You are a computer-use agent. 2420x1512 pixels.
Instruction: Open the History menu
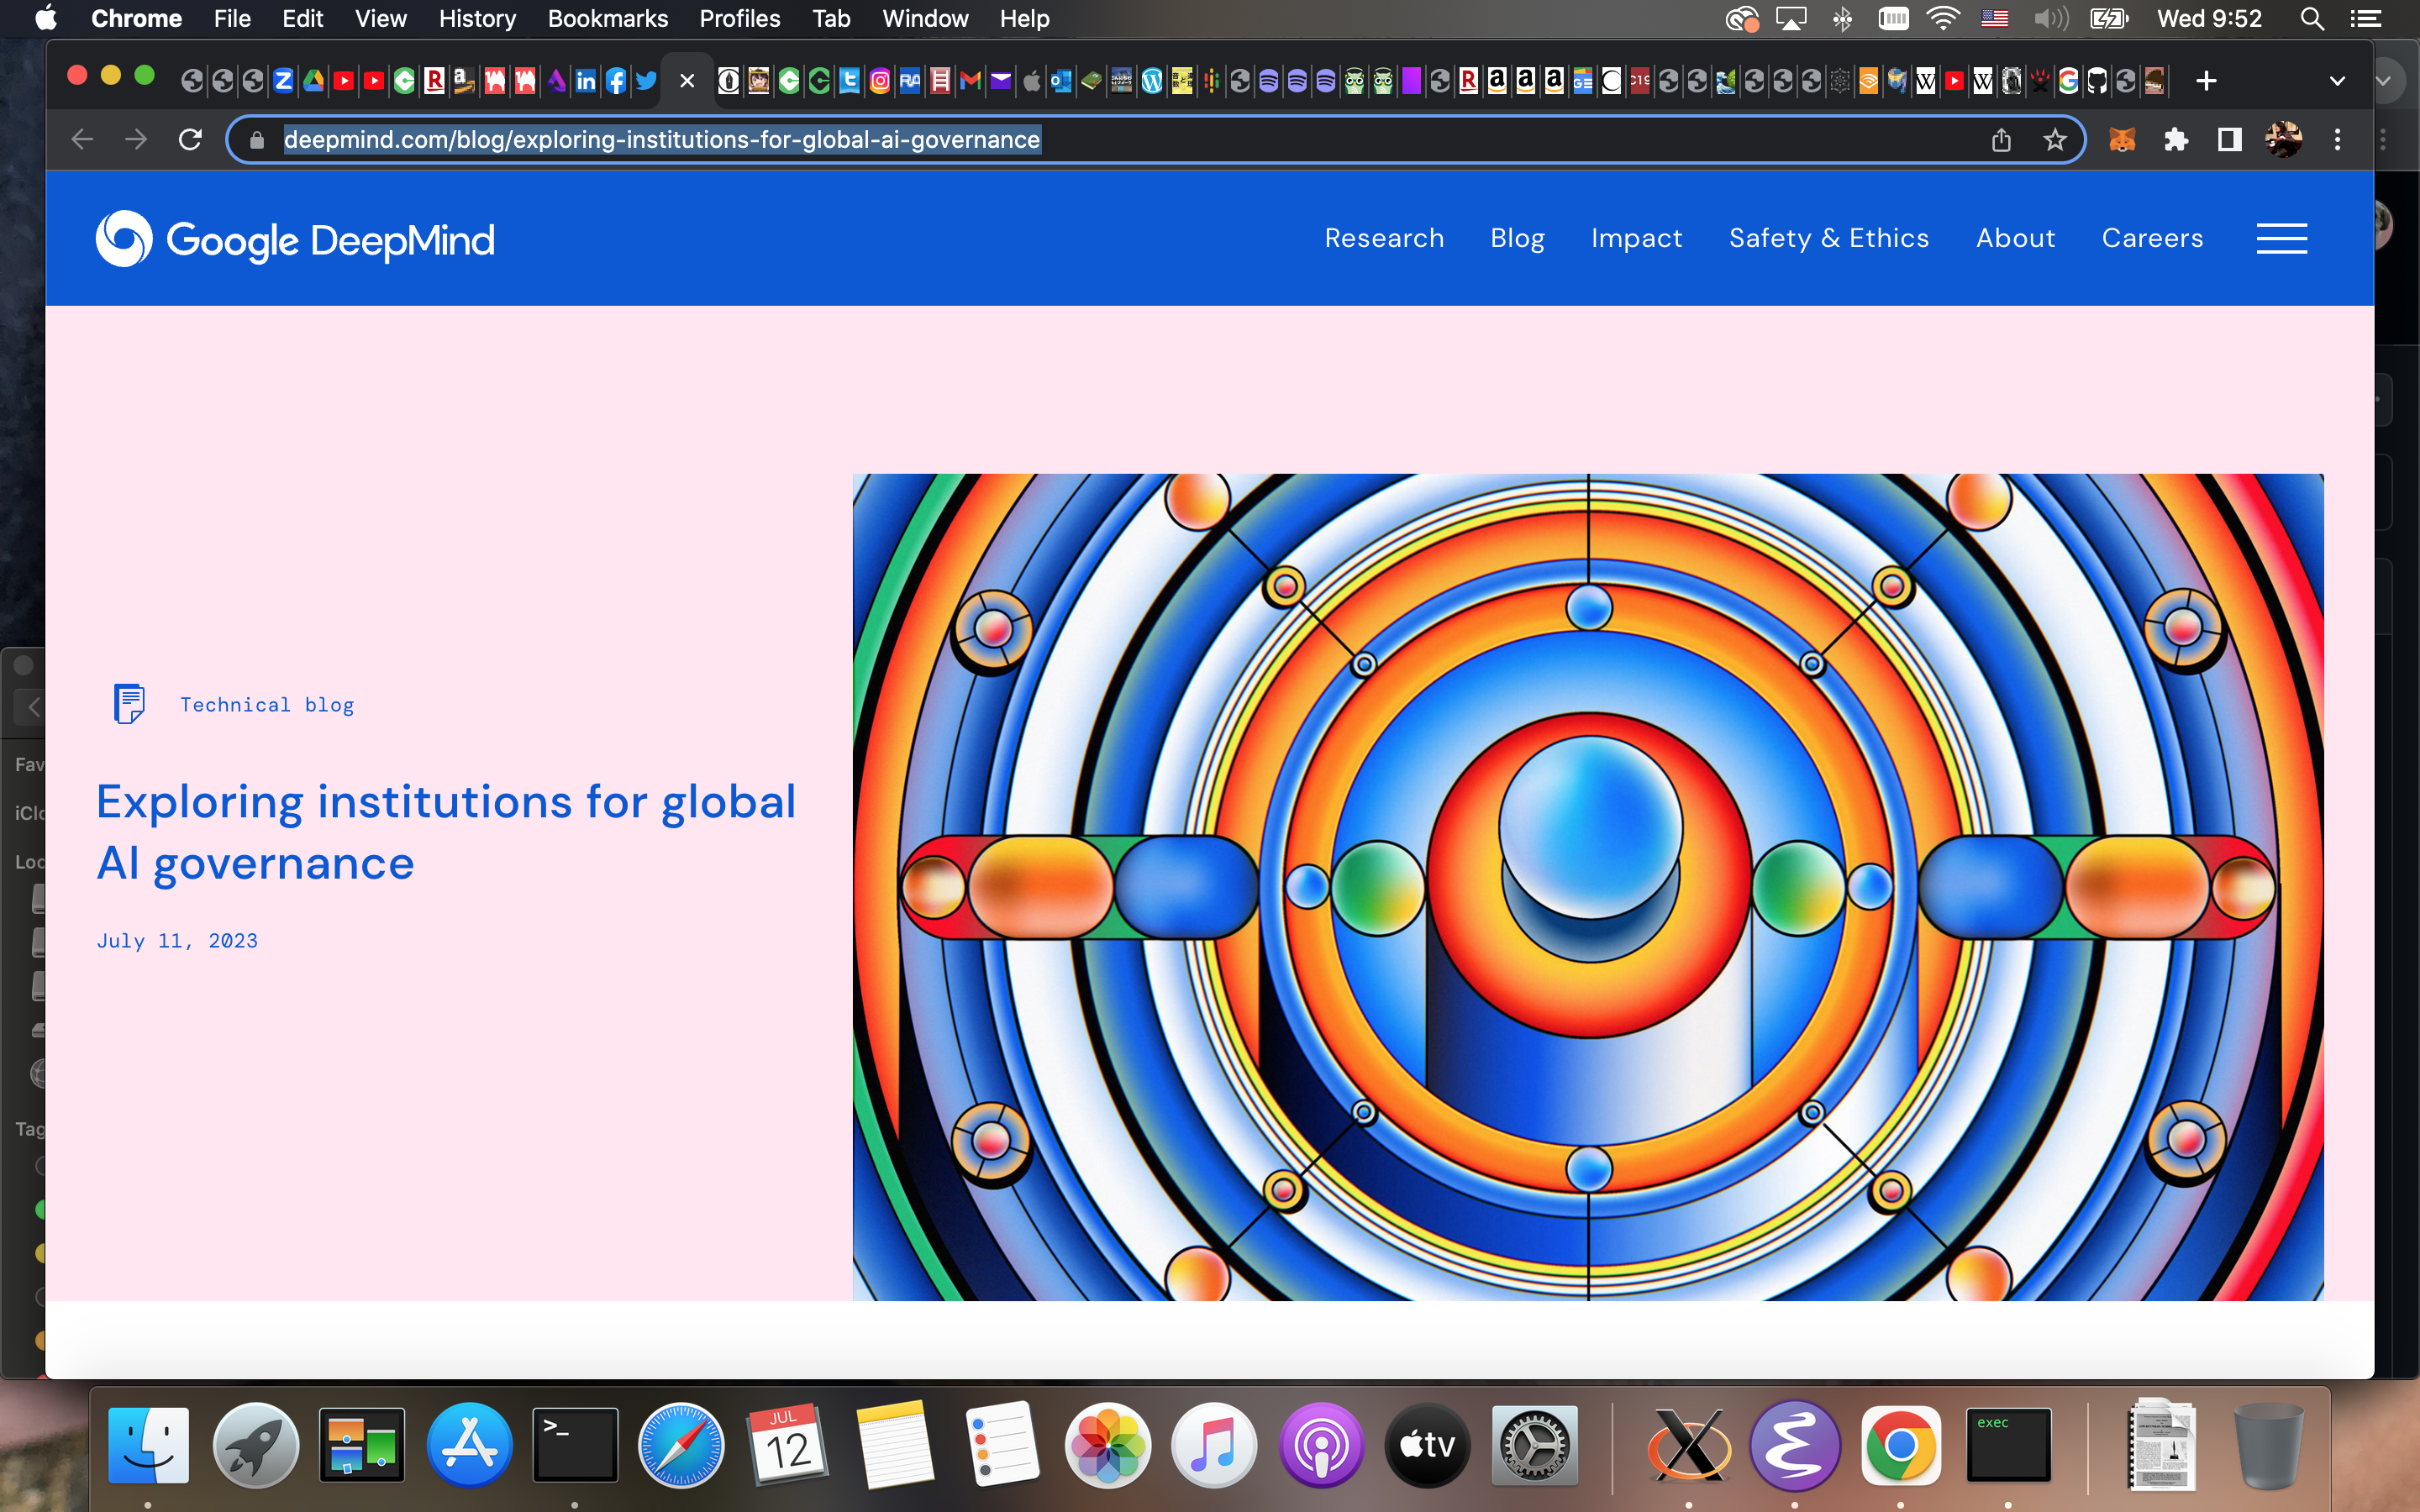pyautogui.click(x=477, y=19)
